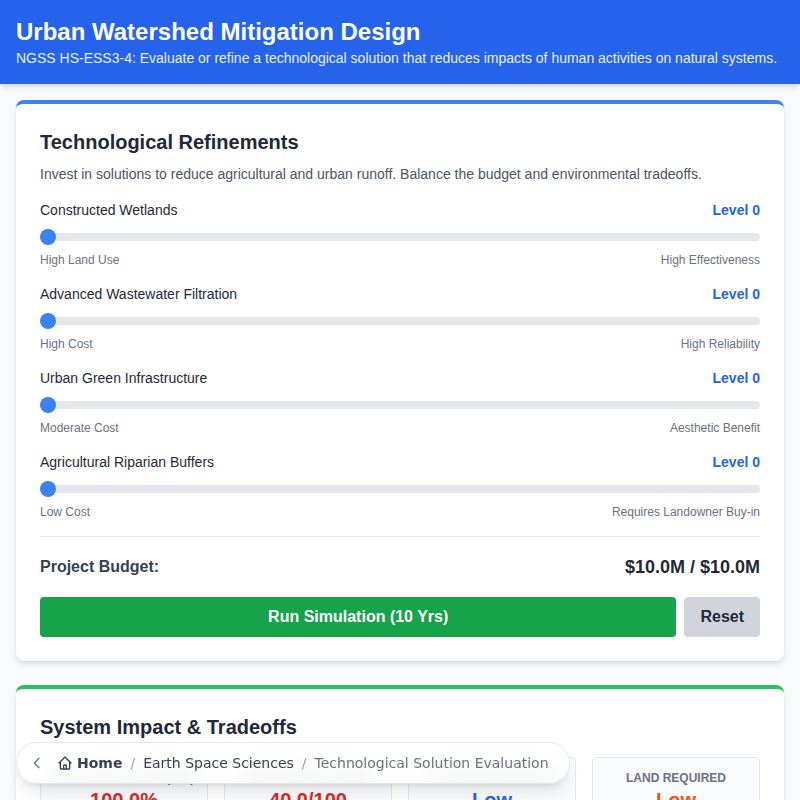Viewport: 800px width, 800px height.
Task: Click the Urban Watershed Mitigation Design title
Action: [219, 31]
